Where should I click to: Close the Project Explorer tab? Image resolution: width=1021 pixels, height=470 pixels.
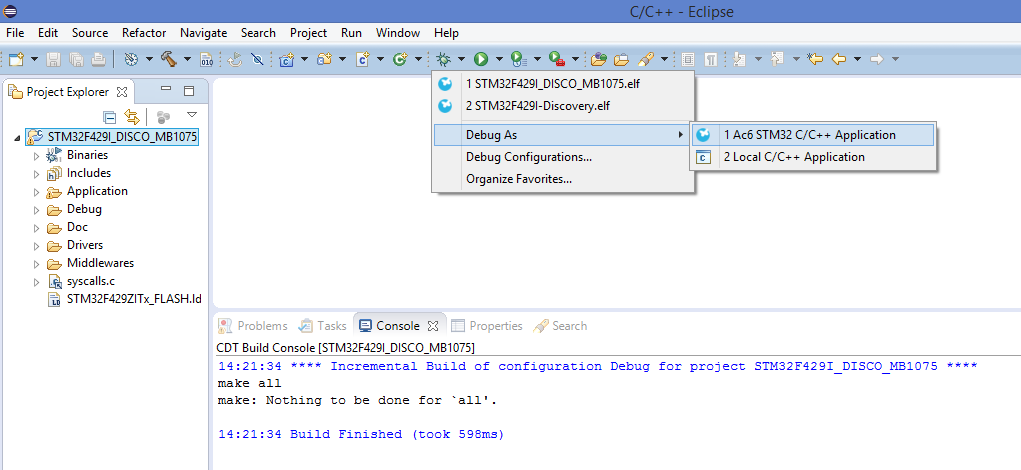pyautogui.click(x=121, y=92)
